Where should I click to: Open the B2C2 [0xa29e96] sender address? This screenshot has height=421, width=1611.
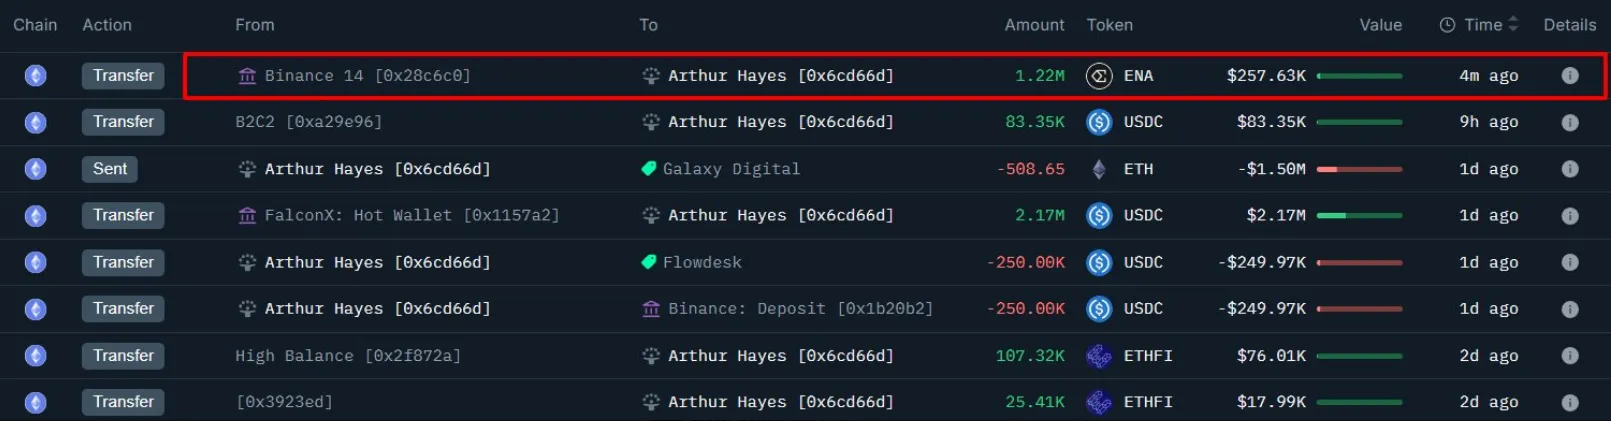click(308, 122)
